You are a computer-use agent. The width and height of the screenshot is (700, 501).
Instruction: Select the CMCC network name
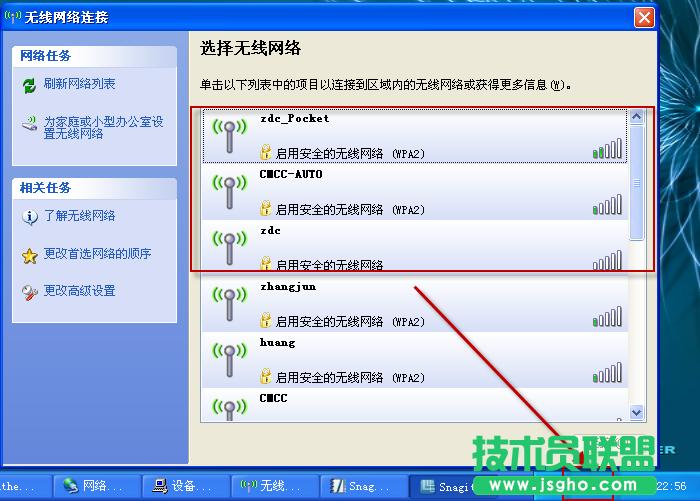pos(273,398)
